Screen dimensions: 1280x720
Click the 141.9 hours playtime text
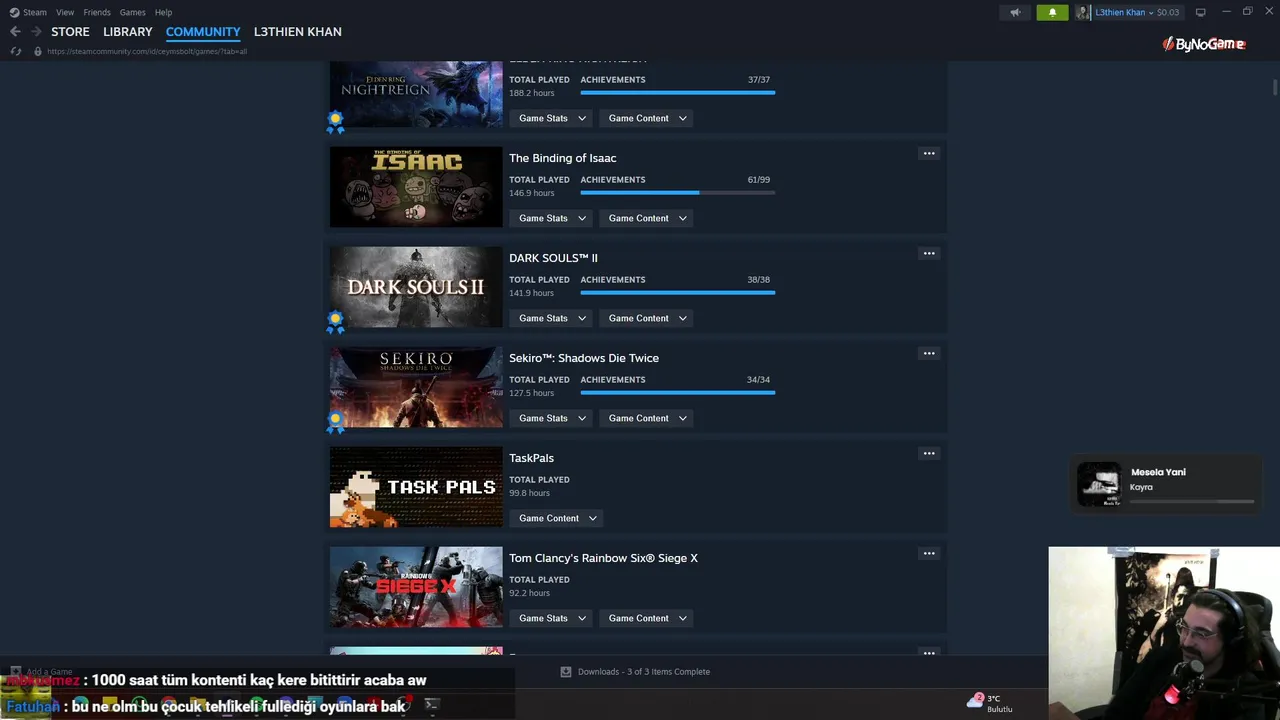click(531, 293)
